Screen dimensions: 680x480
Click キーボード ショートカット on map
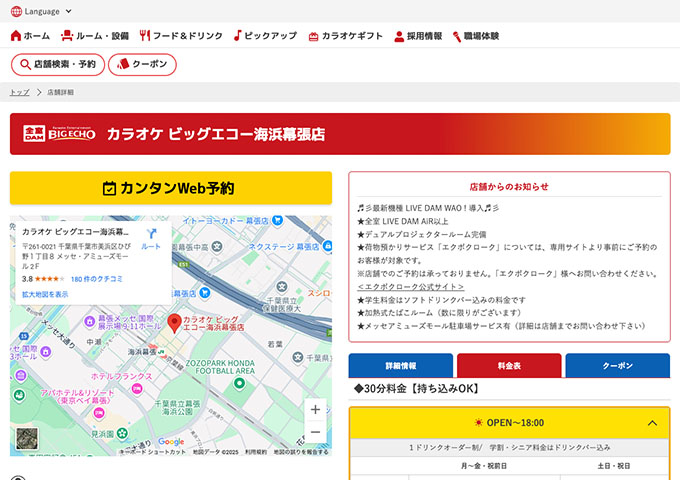coord(152,452)
